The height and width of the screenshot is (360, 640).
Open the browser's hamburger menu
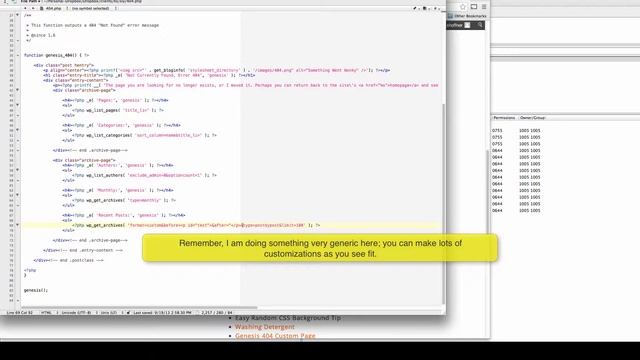[x=484, y=7]
